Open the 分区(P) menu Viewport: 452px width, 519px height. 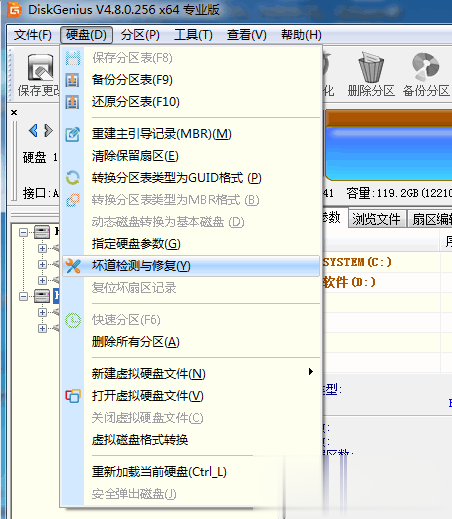140,35
